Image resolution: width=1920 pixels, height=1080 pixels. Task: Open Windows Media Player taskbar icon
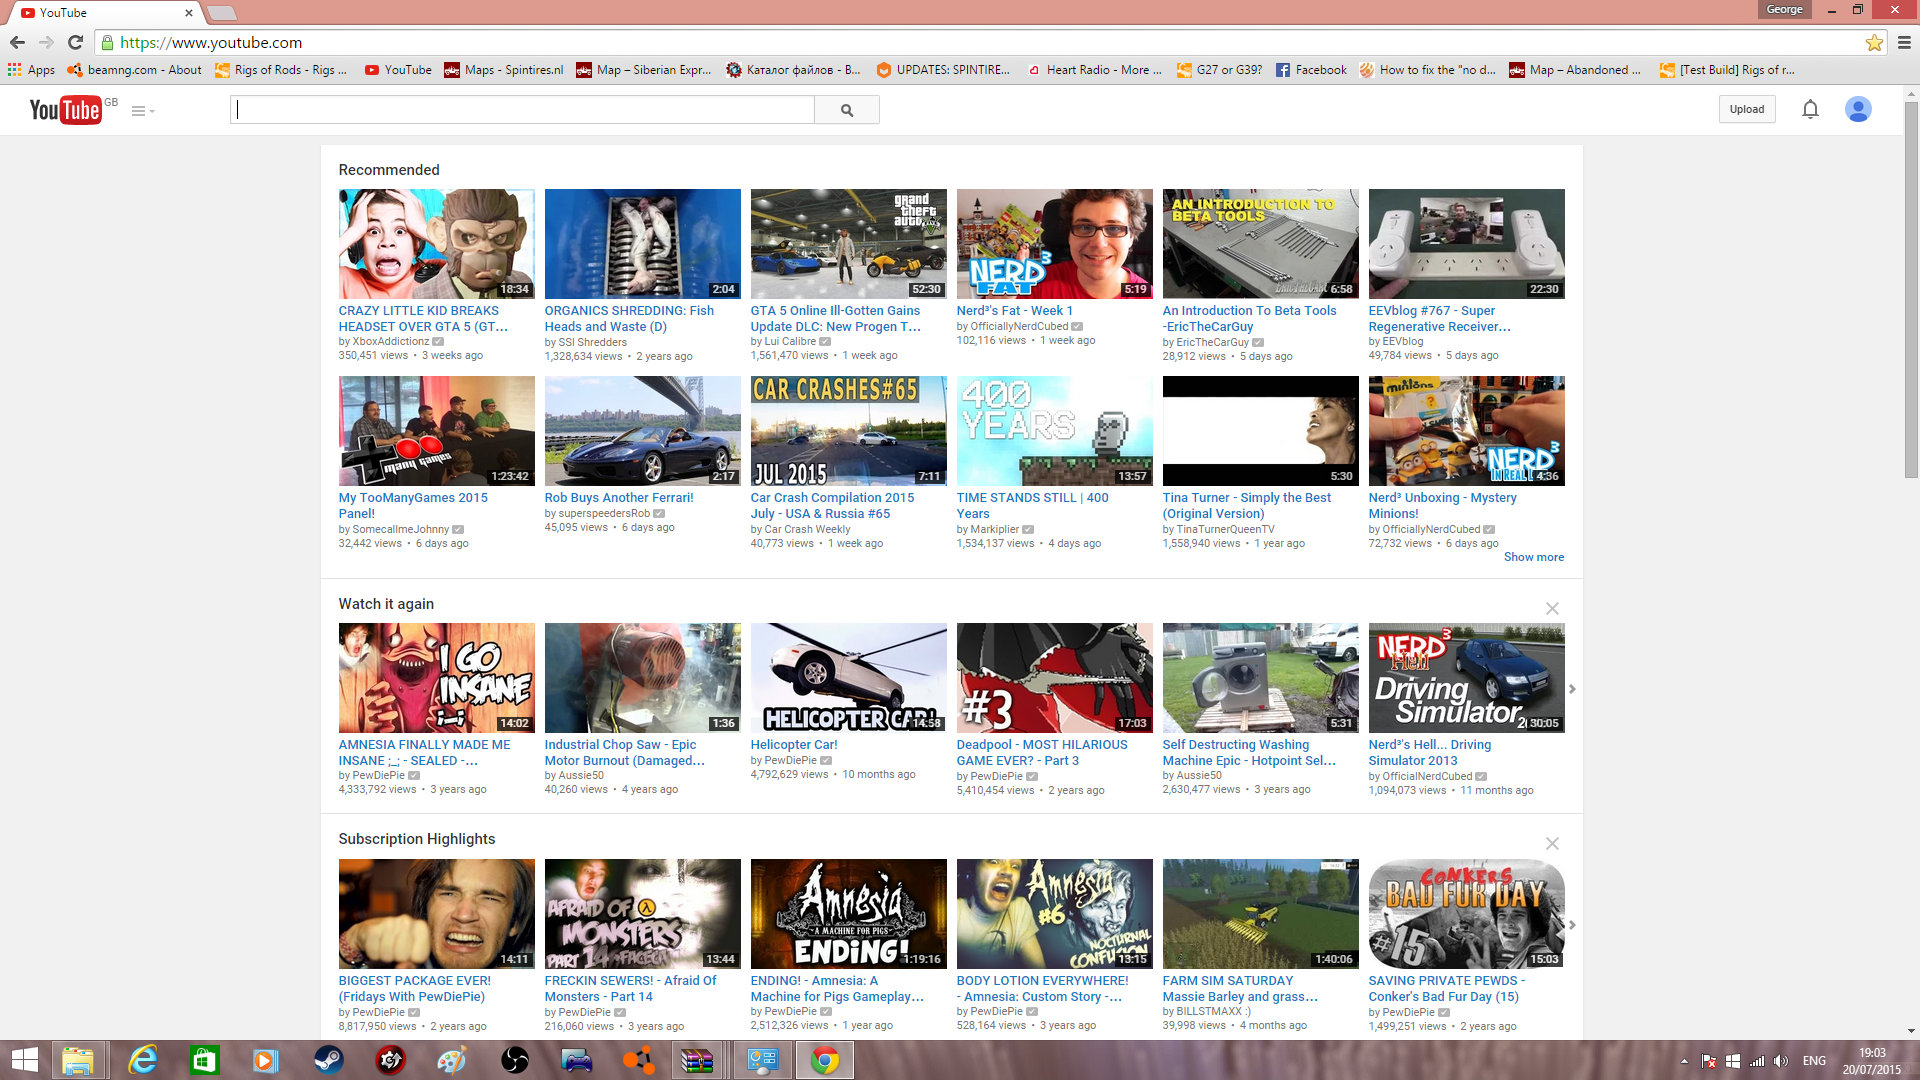(265, 1060)
